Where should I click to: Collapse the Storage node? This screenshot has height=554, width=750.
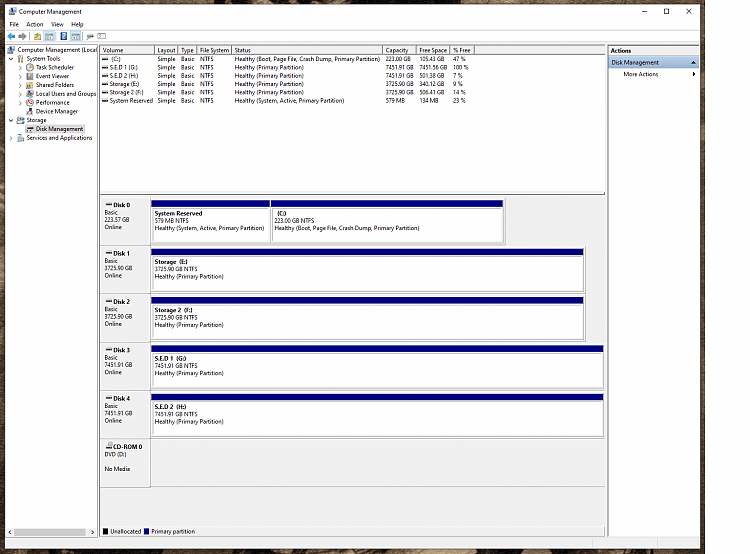pos(11,120)
